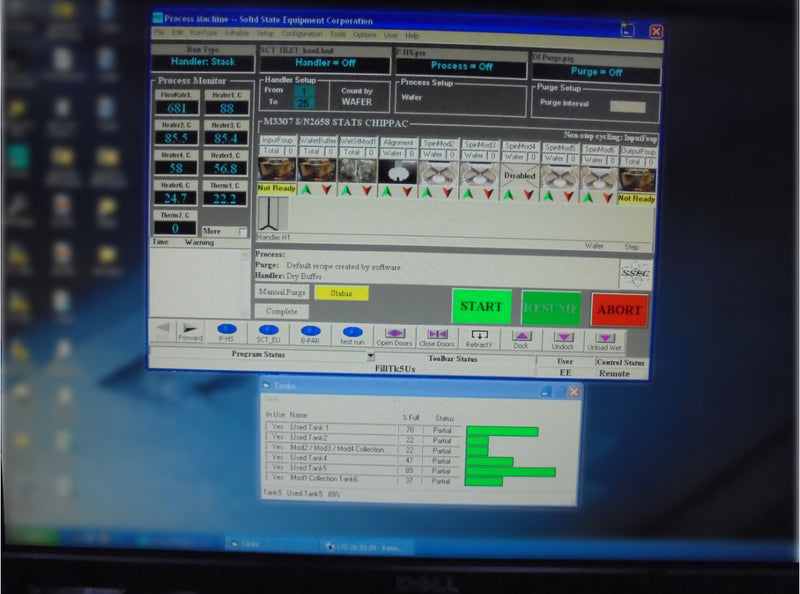Tick the More checkbox in Process Monitor
Viewport: 800px width, 594px height.
coord(242,232)
